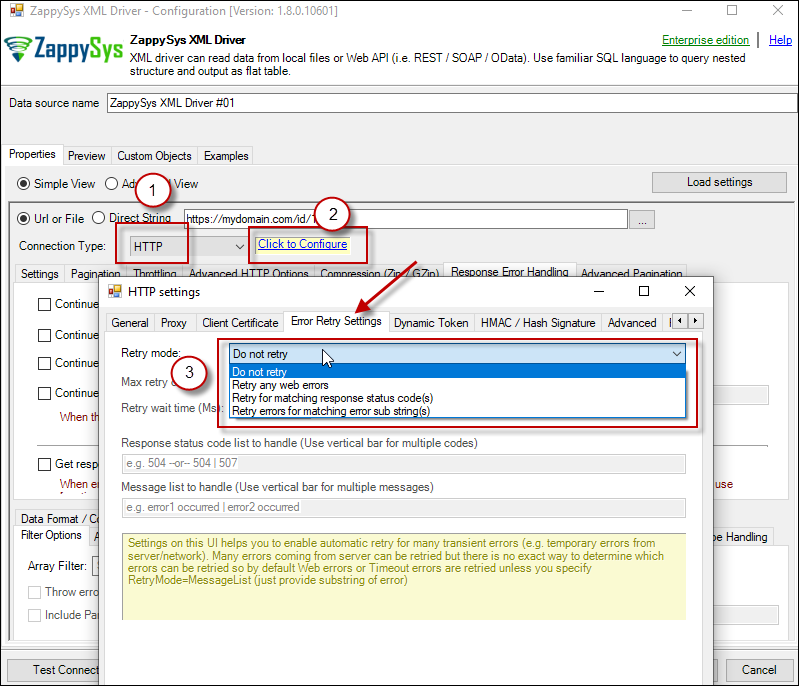Open the Client Certificate tab
The height and width of the screenshot is (686, 799).
point(240,323)
